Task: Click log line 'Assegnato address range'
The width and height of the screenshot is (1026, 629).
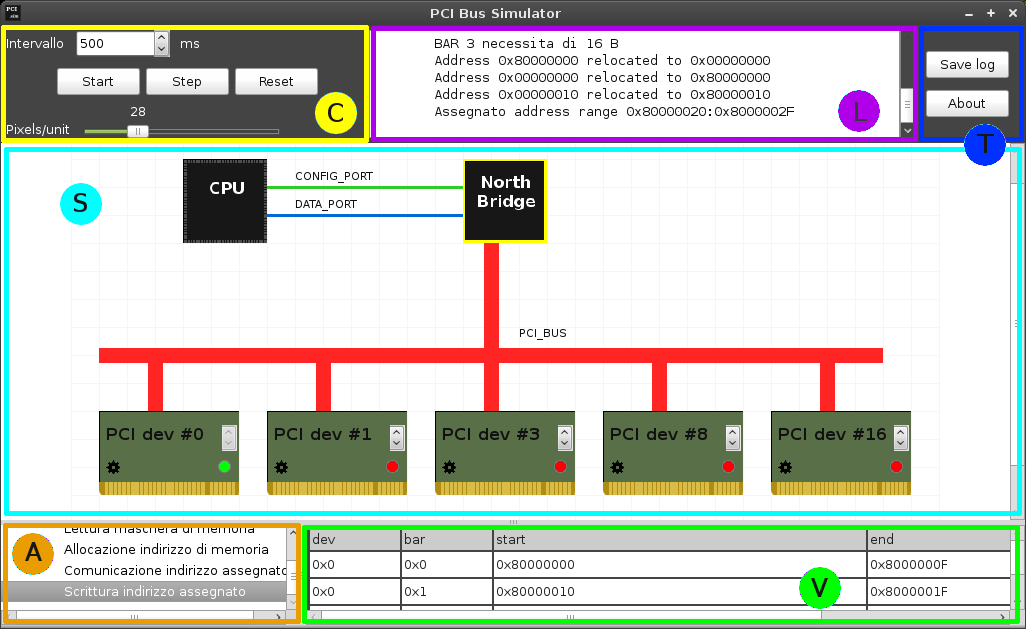Action: [614, 112]
